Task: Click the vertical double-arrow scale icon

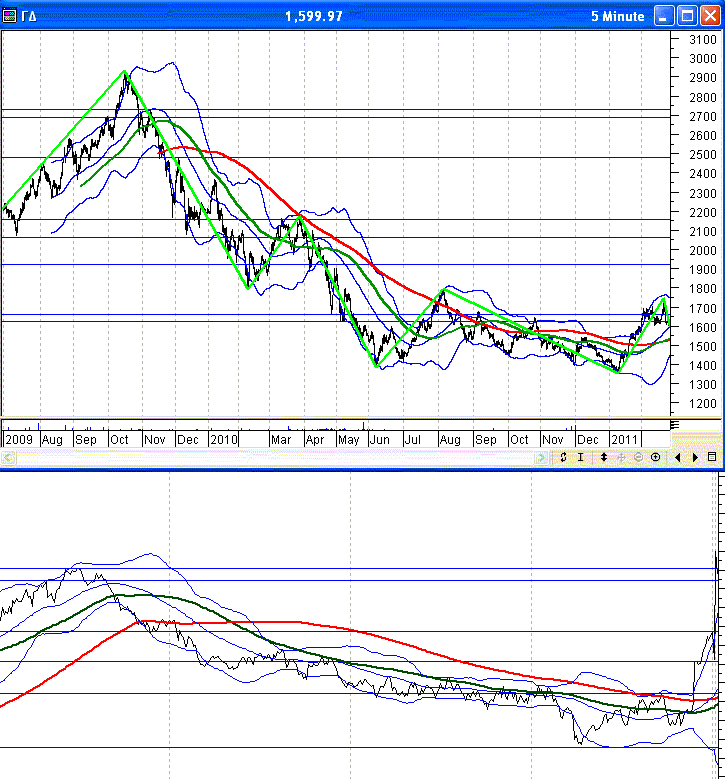Action: [x=604, y=457]
